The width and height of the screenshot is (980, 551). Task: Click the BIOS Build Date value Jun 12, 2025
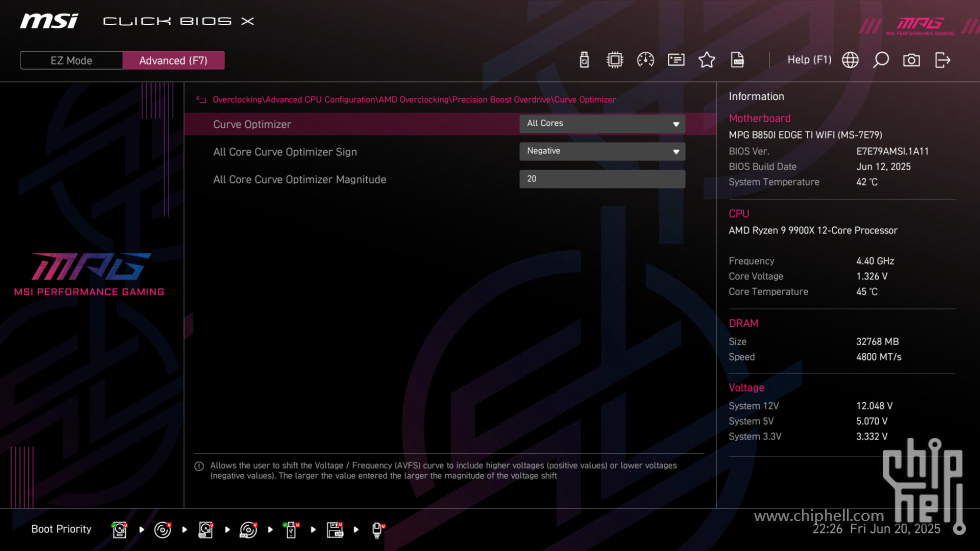tap(883, 167)
